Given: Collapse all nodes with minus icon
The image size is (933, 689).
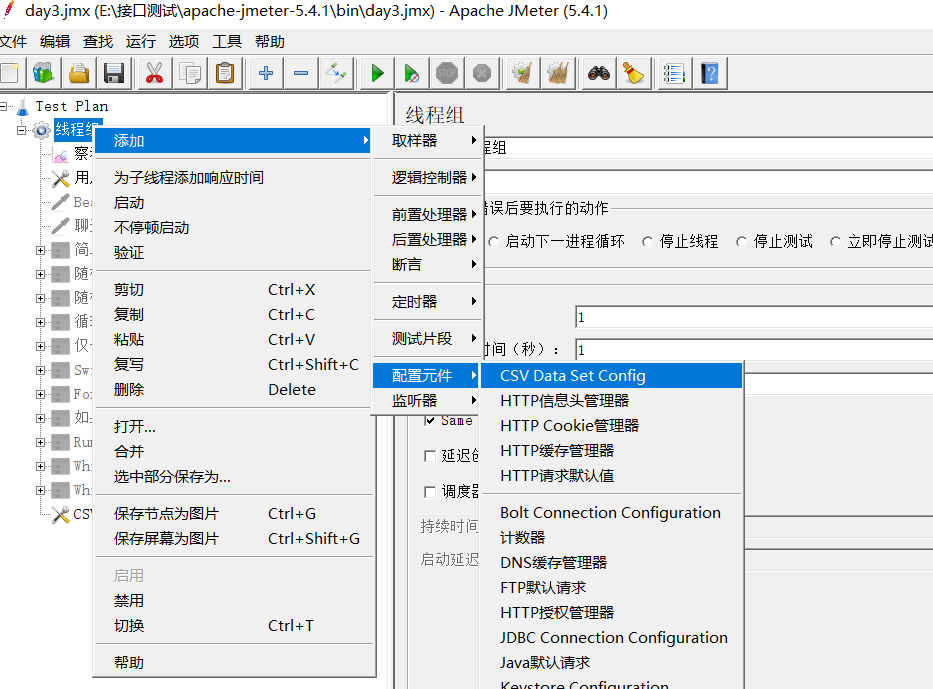Looking at the screenshot, I should click(x=301, y=73).
